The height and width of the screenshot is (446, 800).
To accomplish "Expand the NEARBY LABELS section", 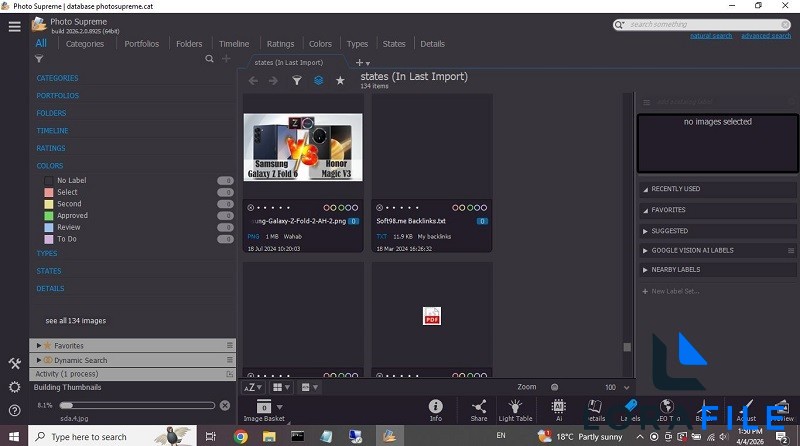I will pos(645,269).
